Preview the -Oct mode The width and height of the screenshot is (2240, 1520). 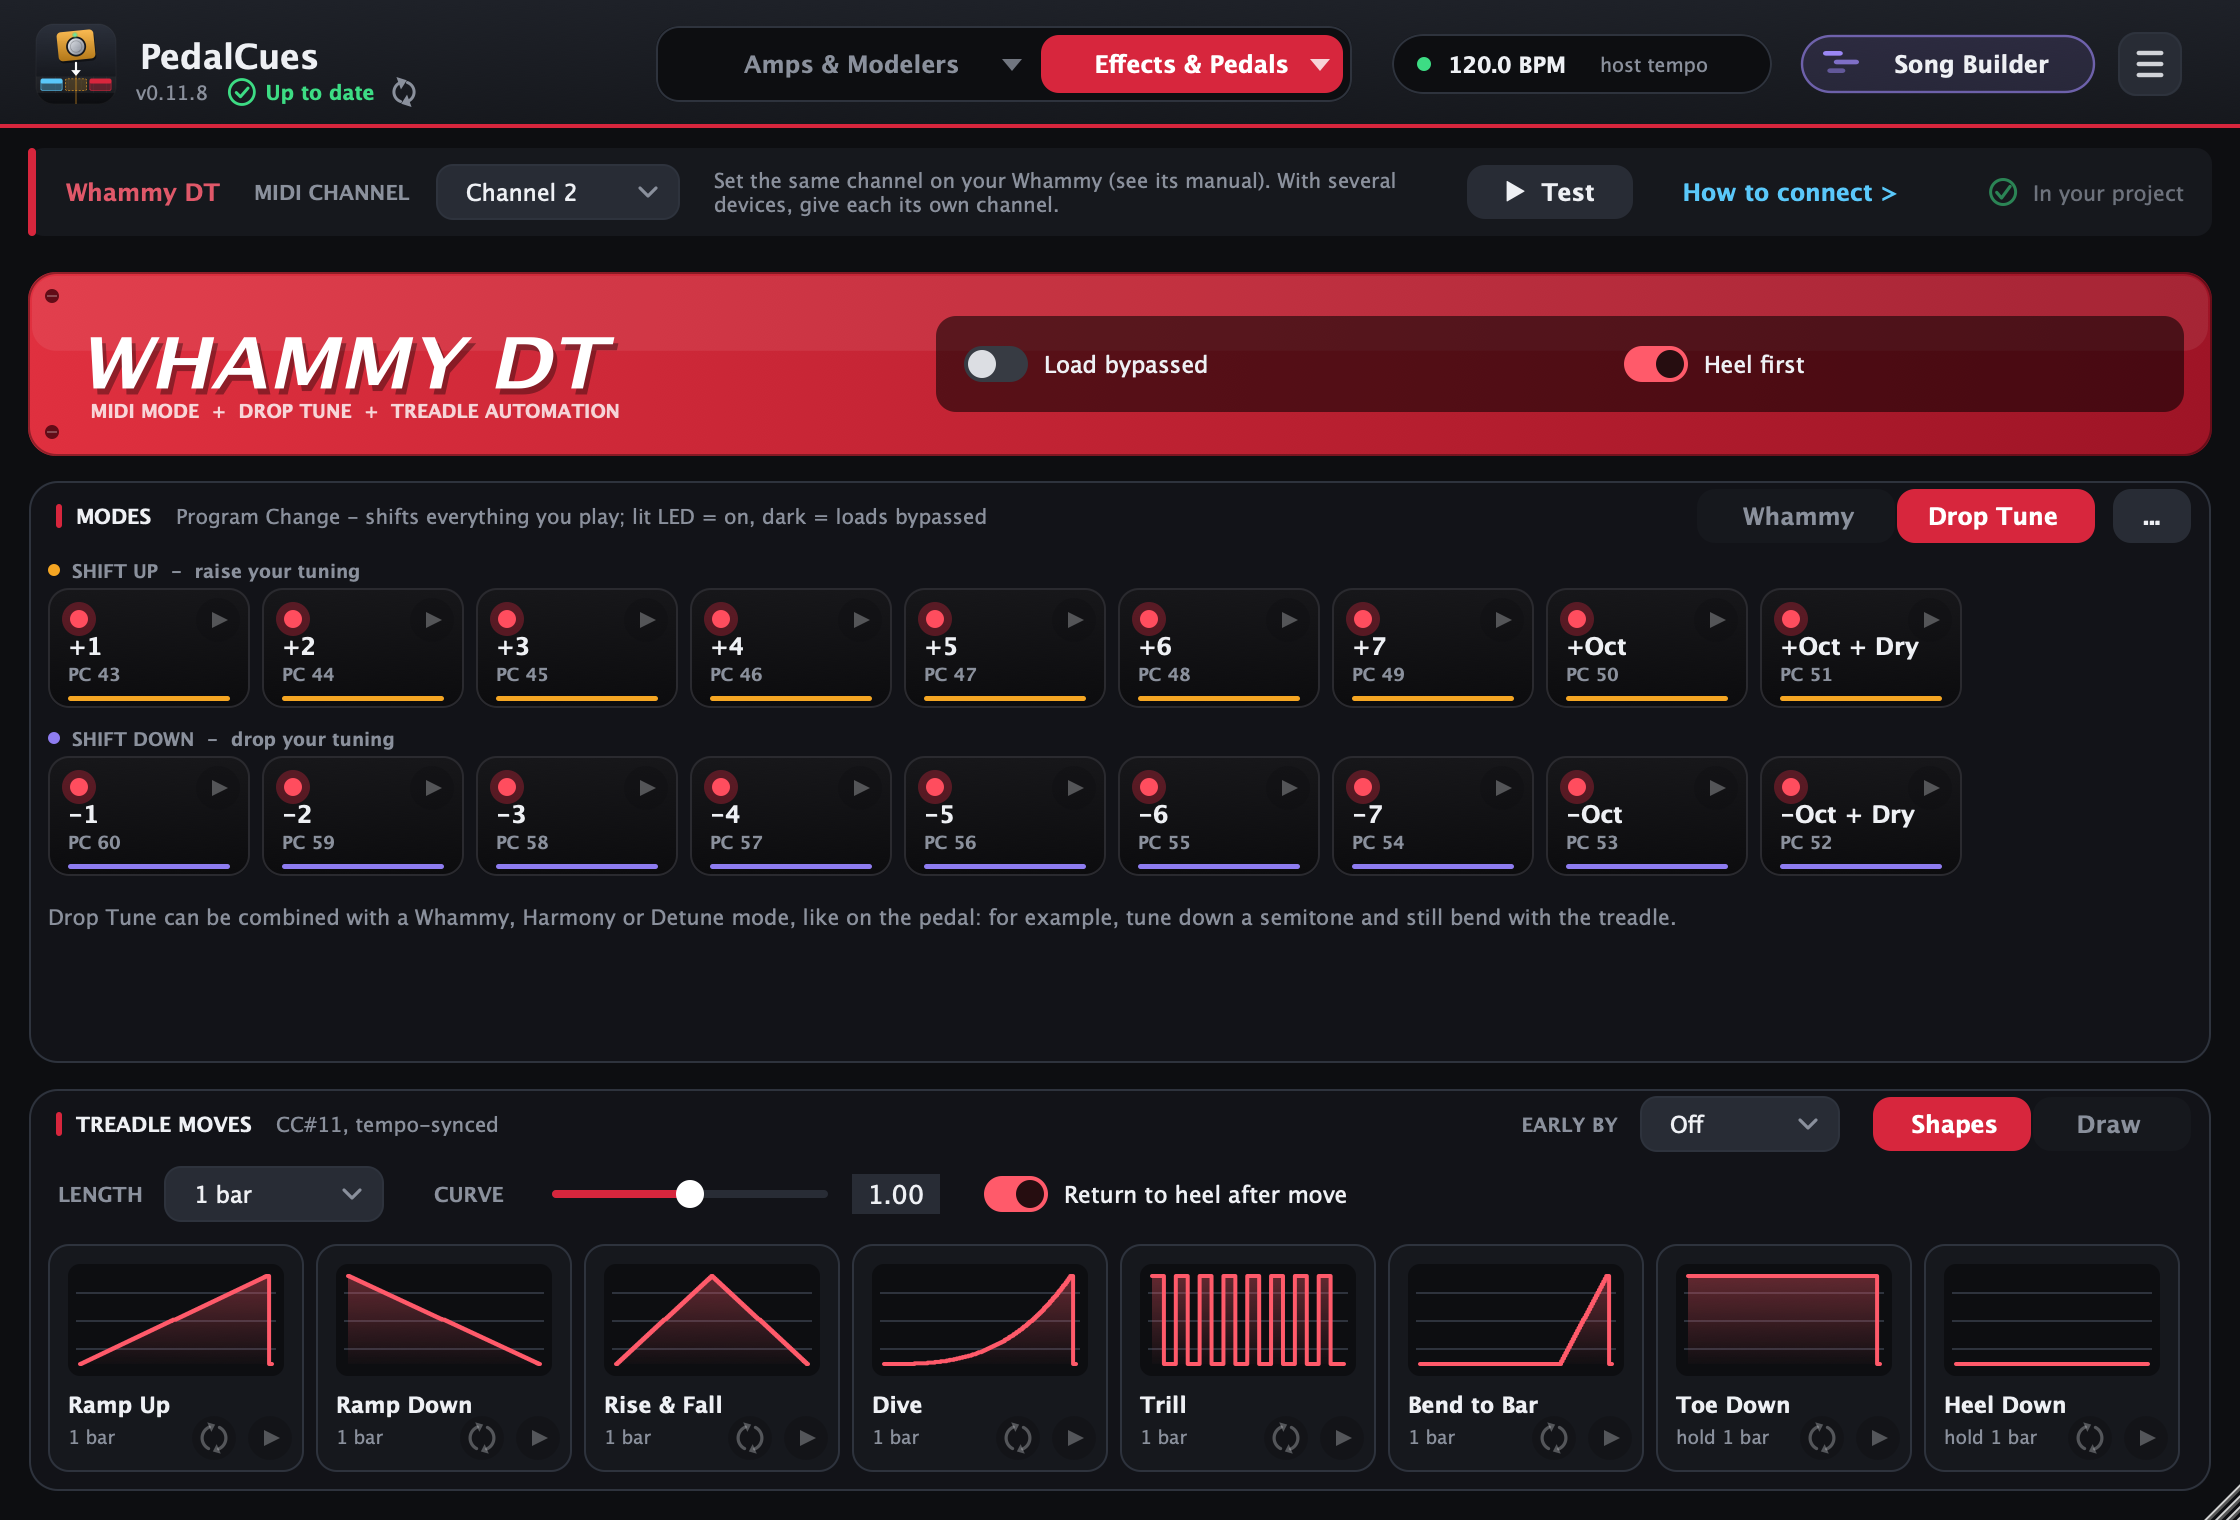tap(1716, 788)
